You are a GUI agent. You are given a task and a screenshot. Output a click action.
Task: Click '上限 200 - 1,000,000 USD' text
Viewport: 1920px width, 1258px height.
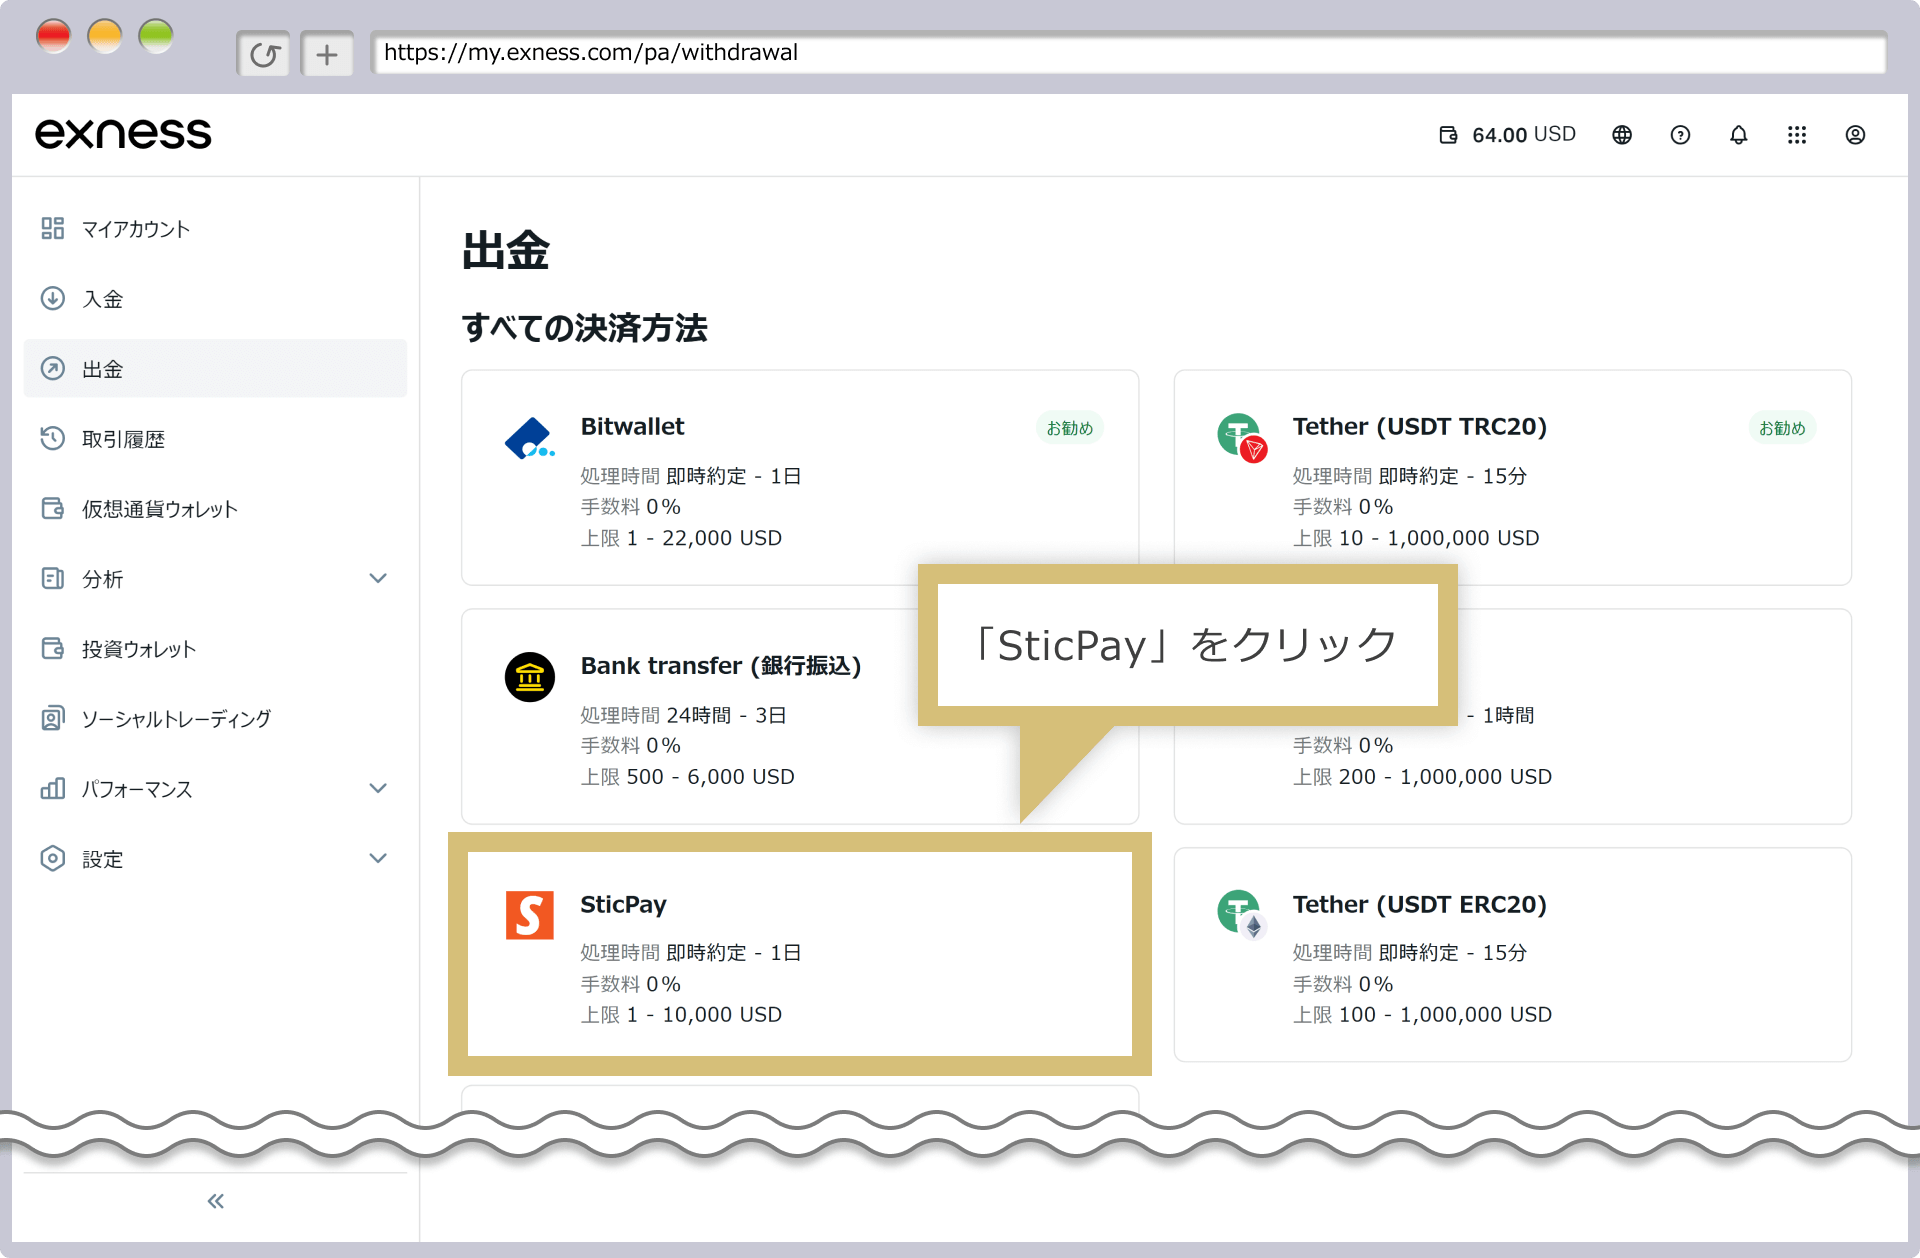pyautogui.click(x=1422, y=777)
